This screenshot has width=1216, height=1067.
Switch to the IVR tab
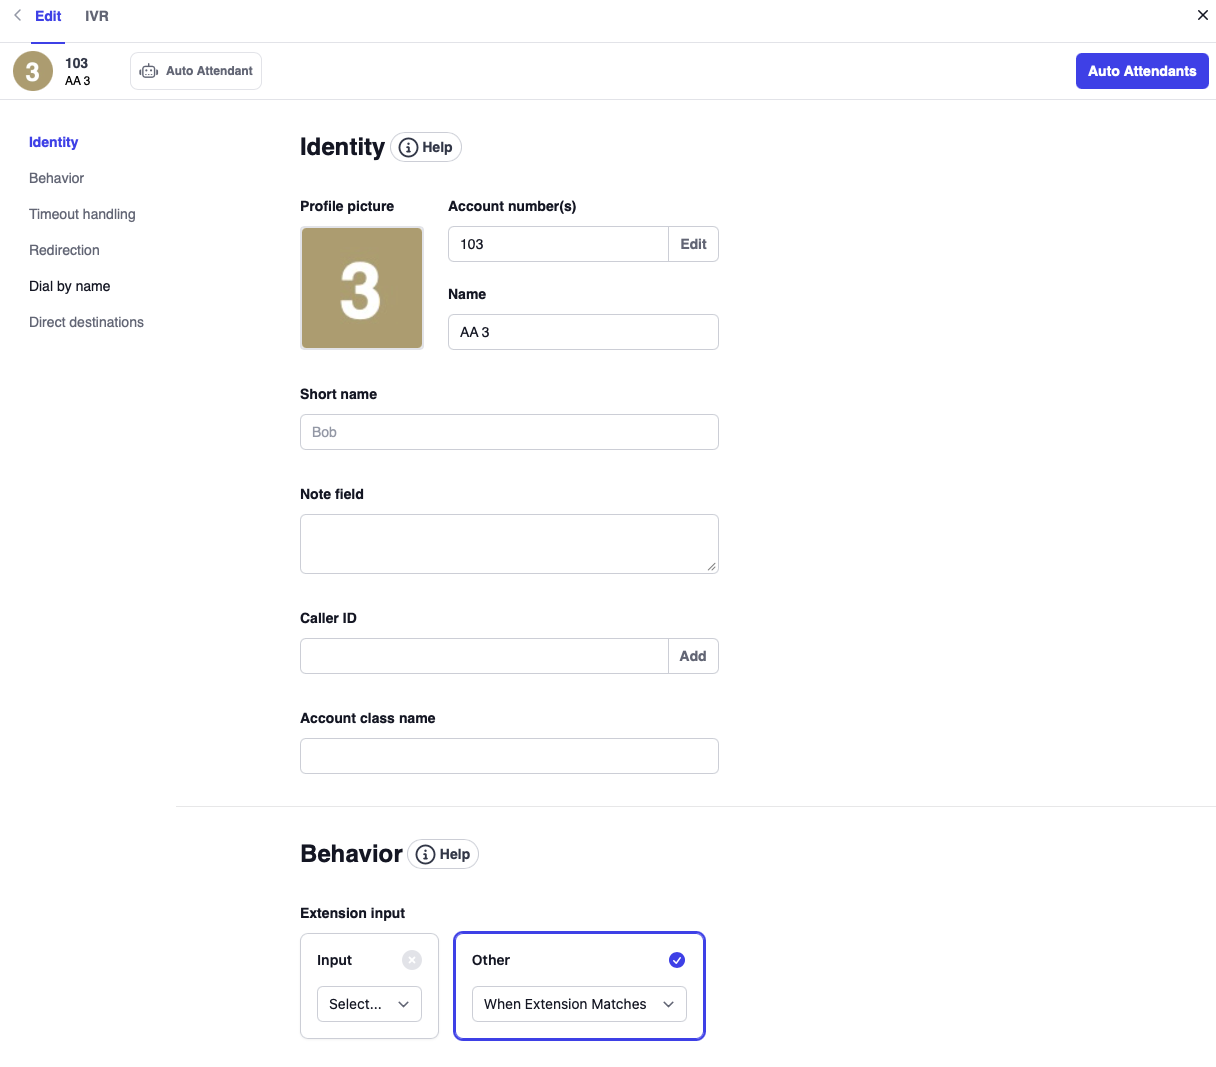97,16
